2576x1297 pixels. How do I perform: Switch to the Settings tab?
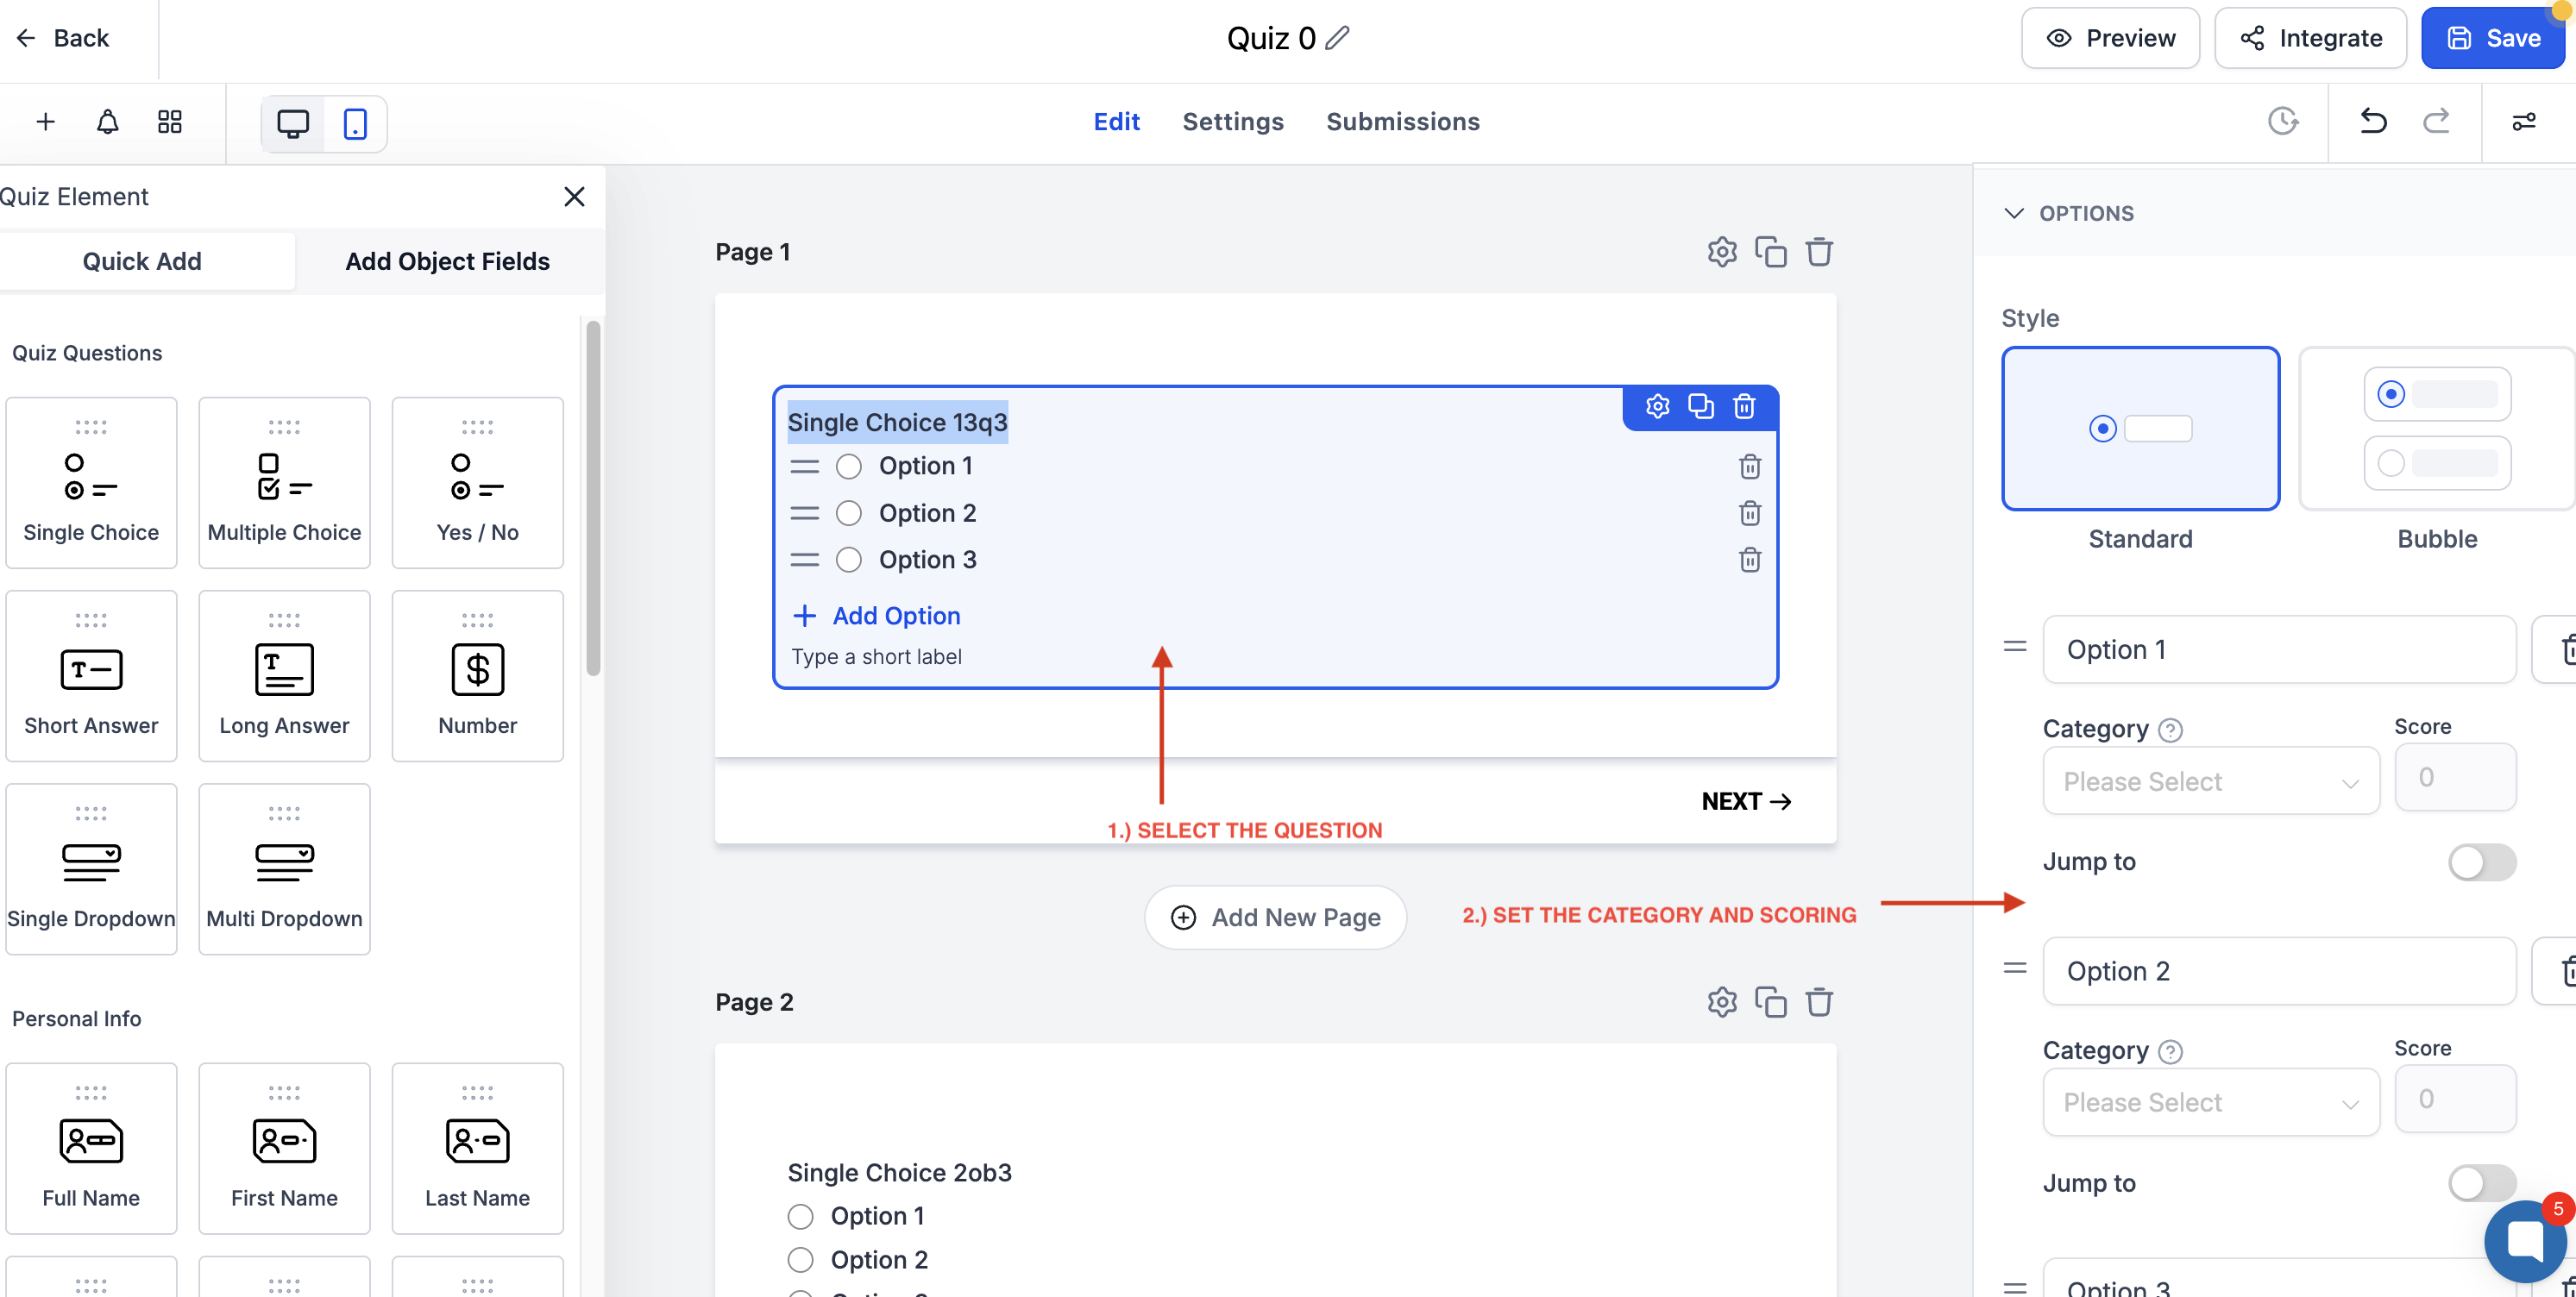pos(1232,121)
